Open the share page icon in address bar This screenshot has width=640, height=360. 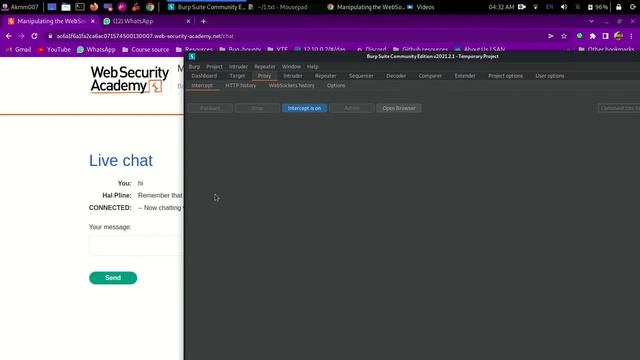click(551, 36)
